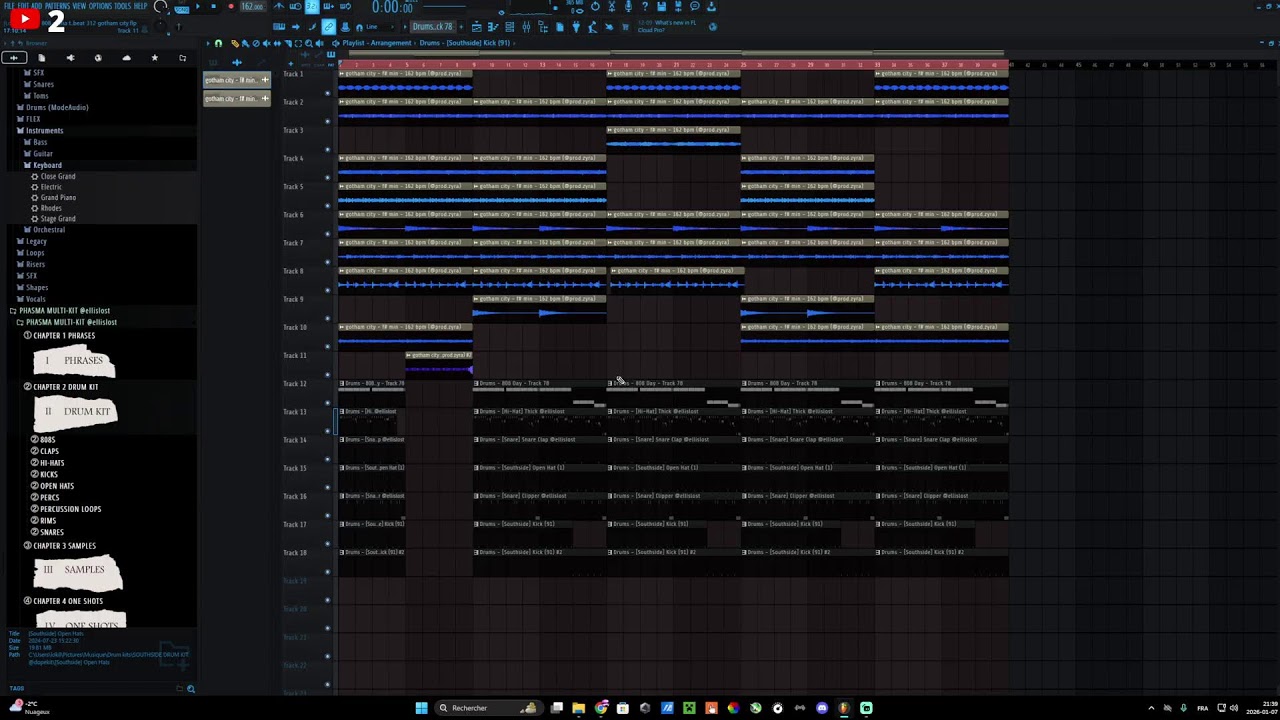Toggle mute dot for Track 5
1280x720 pixels.
(x=327, y=206)
